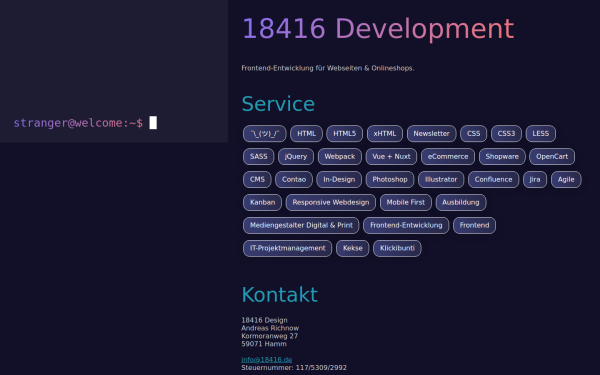The image size is (600, 375).
Task: Choose the OpenCart tag
Action: [x=552, y=157]
